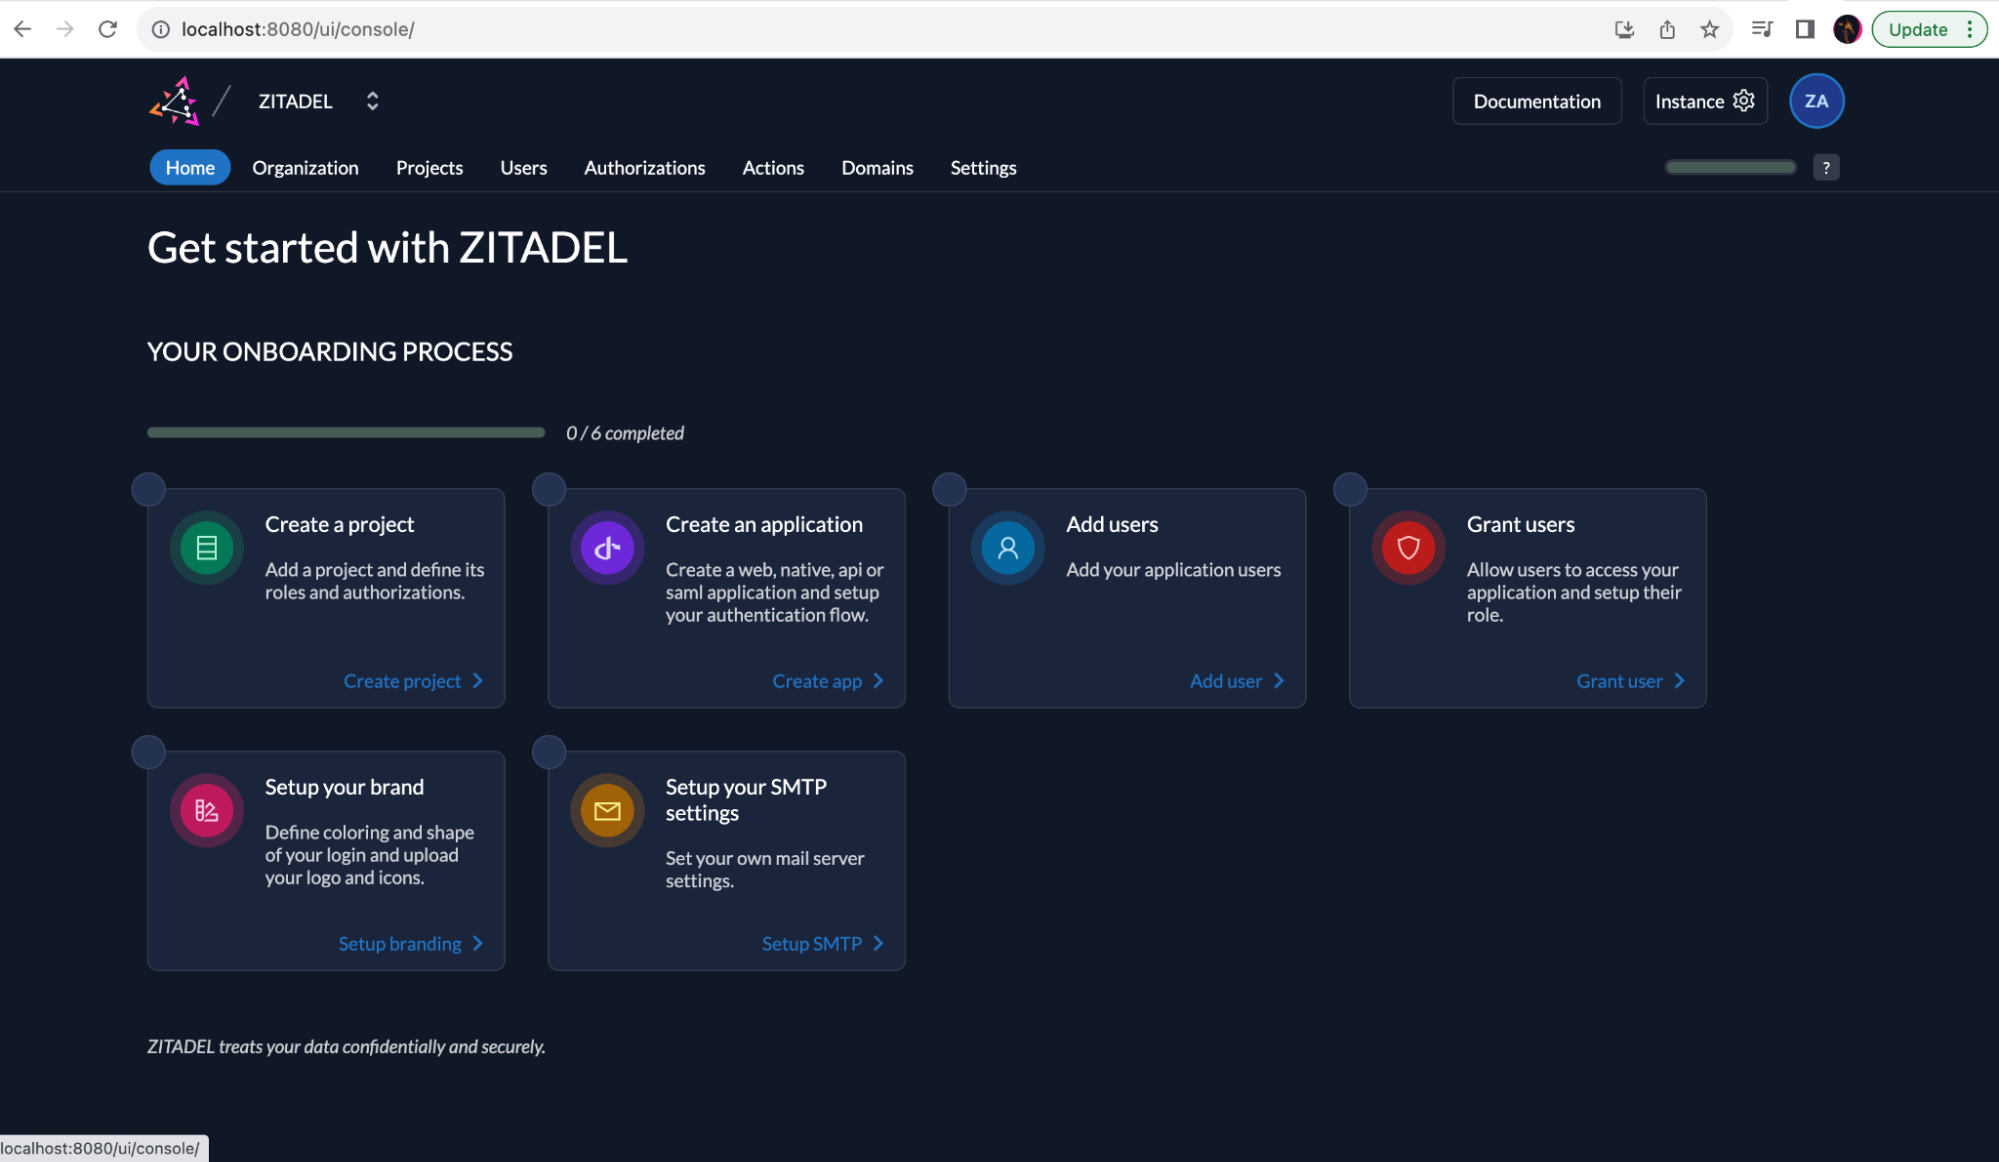
Task: Toggle completion circle on Add users card
Action: (x=949, y=489)
